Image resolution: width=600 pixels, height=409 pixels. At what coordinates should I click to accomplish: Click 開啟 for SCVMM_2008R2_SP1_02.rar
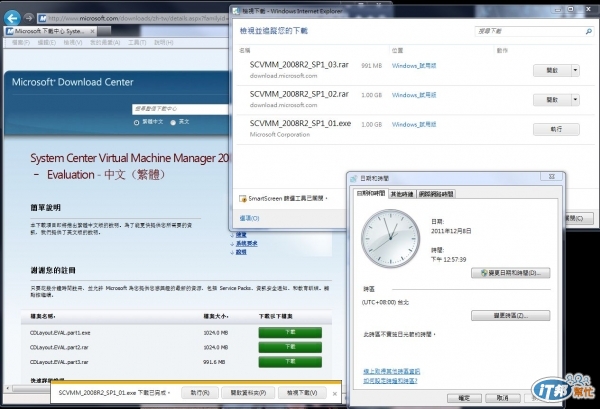coord(552,100)
